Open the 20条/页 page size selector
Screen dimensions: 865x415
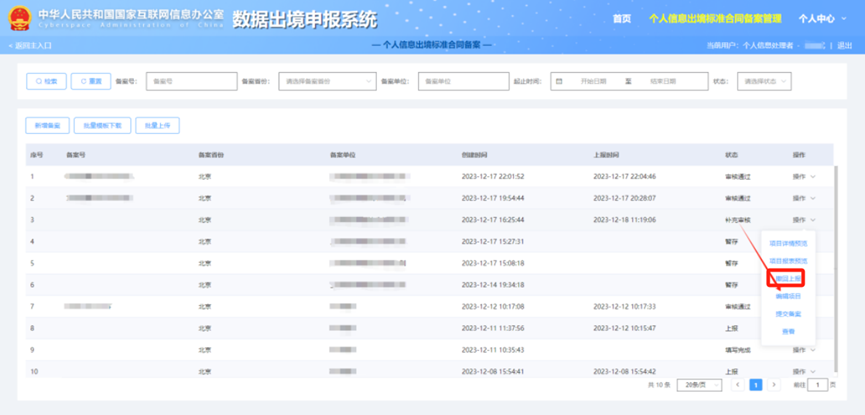698,385
